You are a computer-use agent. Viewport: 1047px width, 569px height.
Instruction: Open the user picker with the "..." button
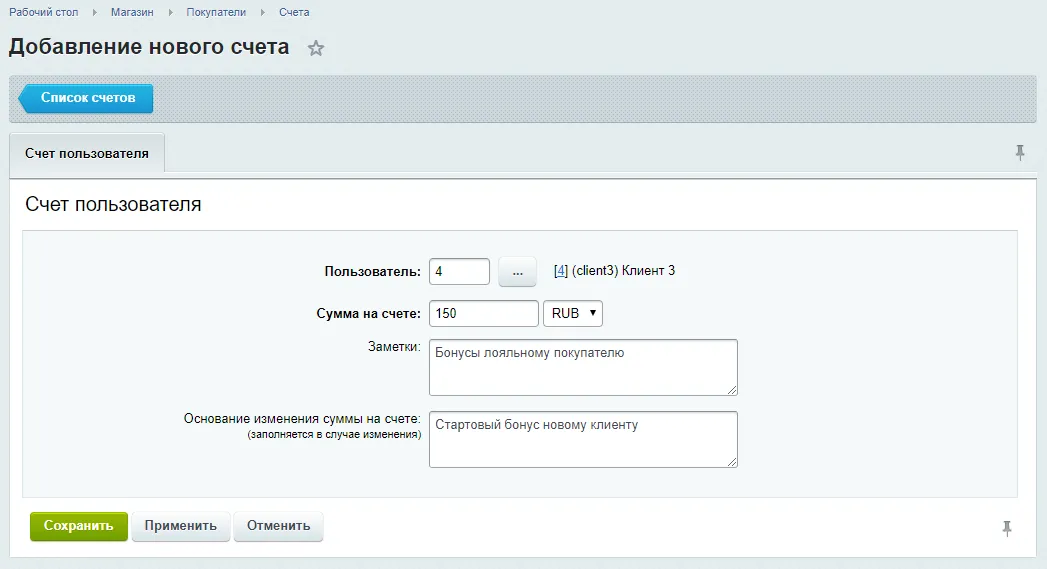517,272
